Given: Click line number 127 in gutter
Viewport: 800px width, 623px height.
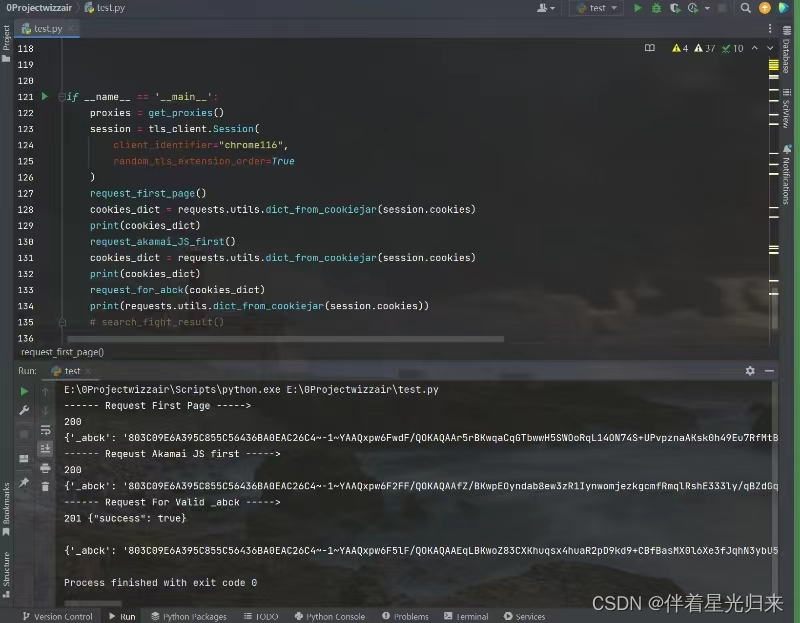Looking at the screenshot, I should [26, 193].
